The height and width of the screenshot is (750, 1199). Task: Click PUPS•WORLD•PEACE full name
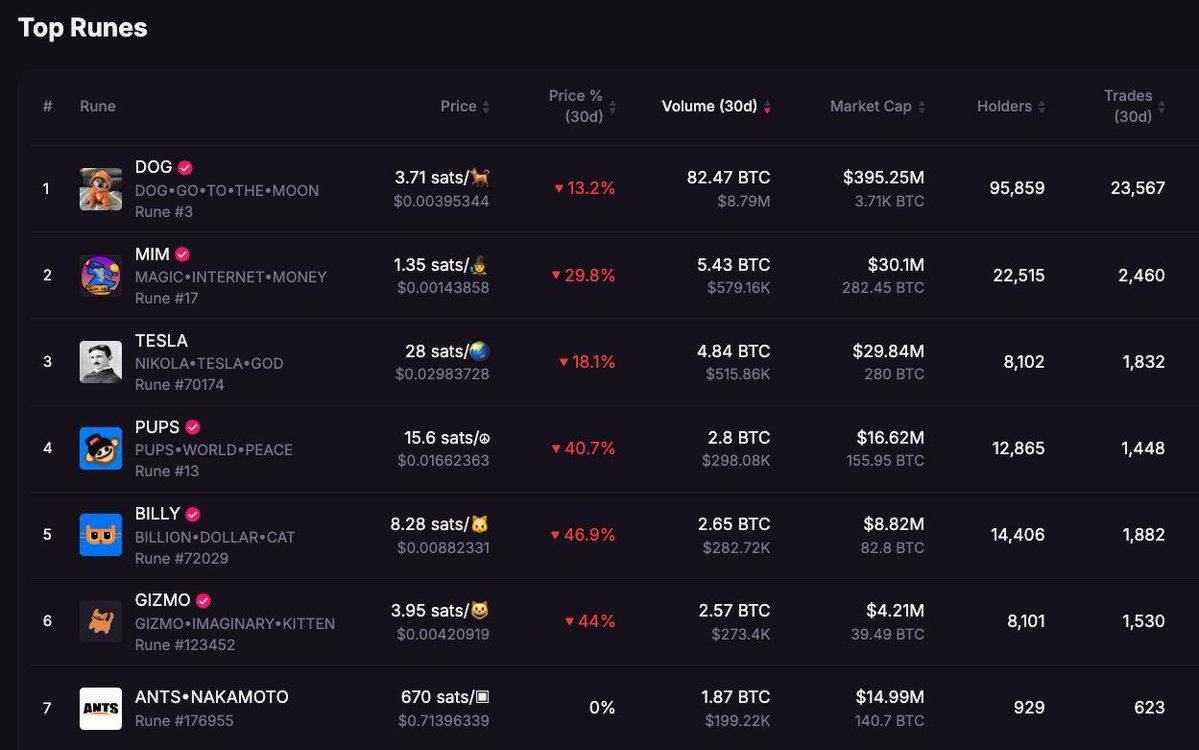pyautogui.click(x=214, y=450)
